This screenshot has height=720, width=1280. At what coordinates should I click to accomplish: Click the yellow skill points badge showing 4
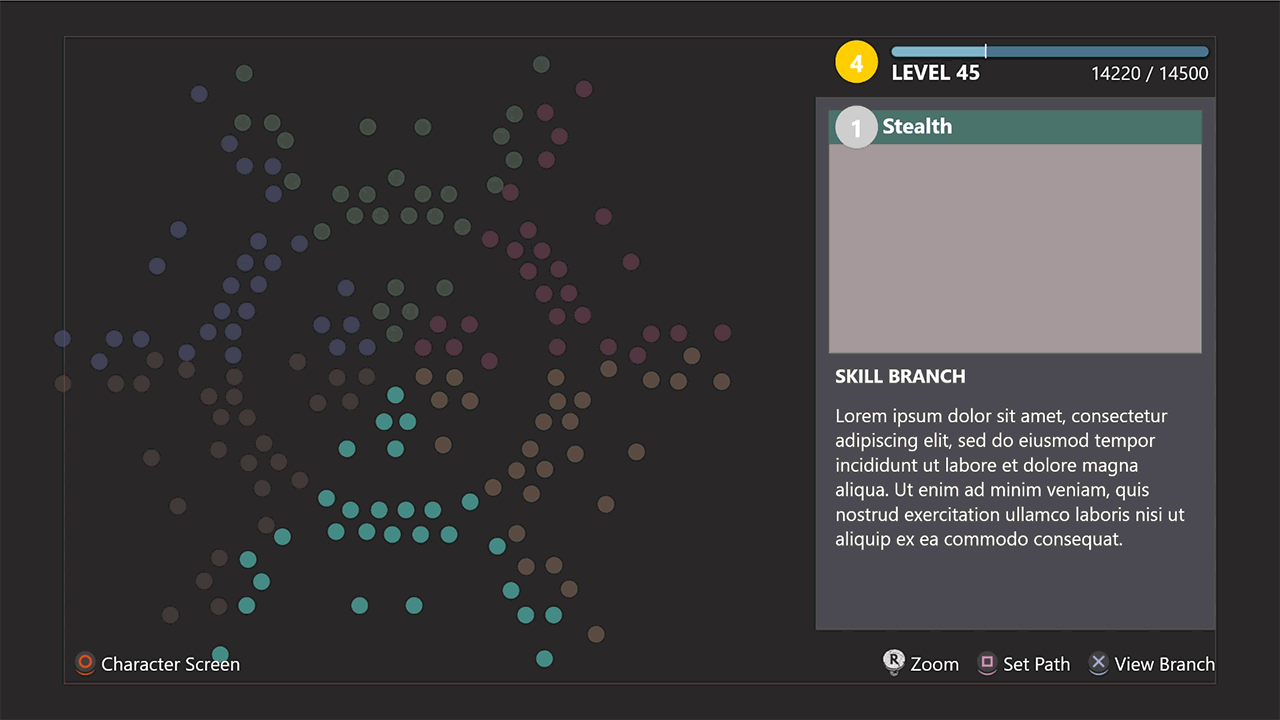[856, 63]
